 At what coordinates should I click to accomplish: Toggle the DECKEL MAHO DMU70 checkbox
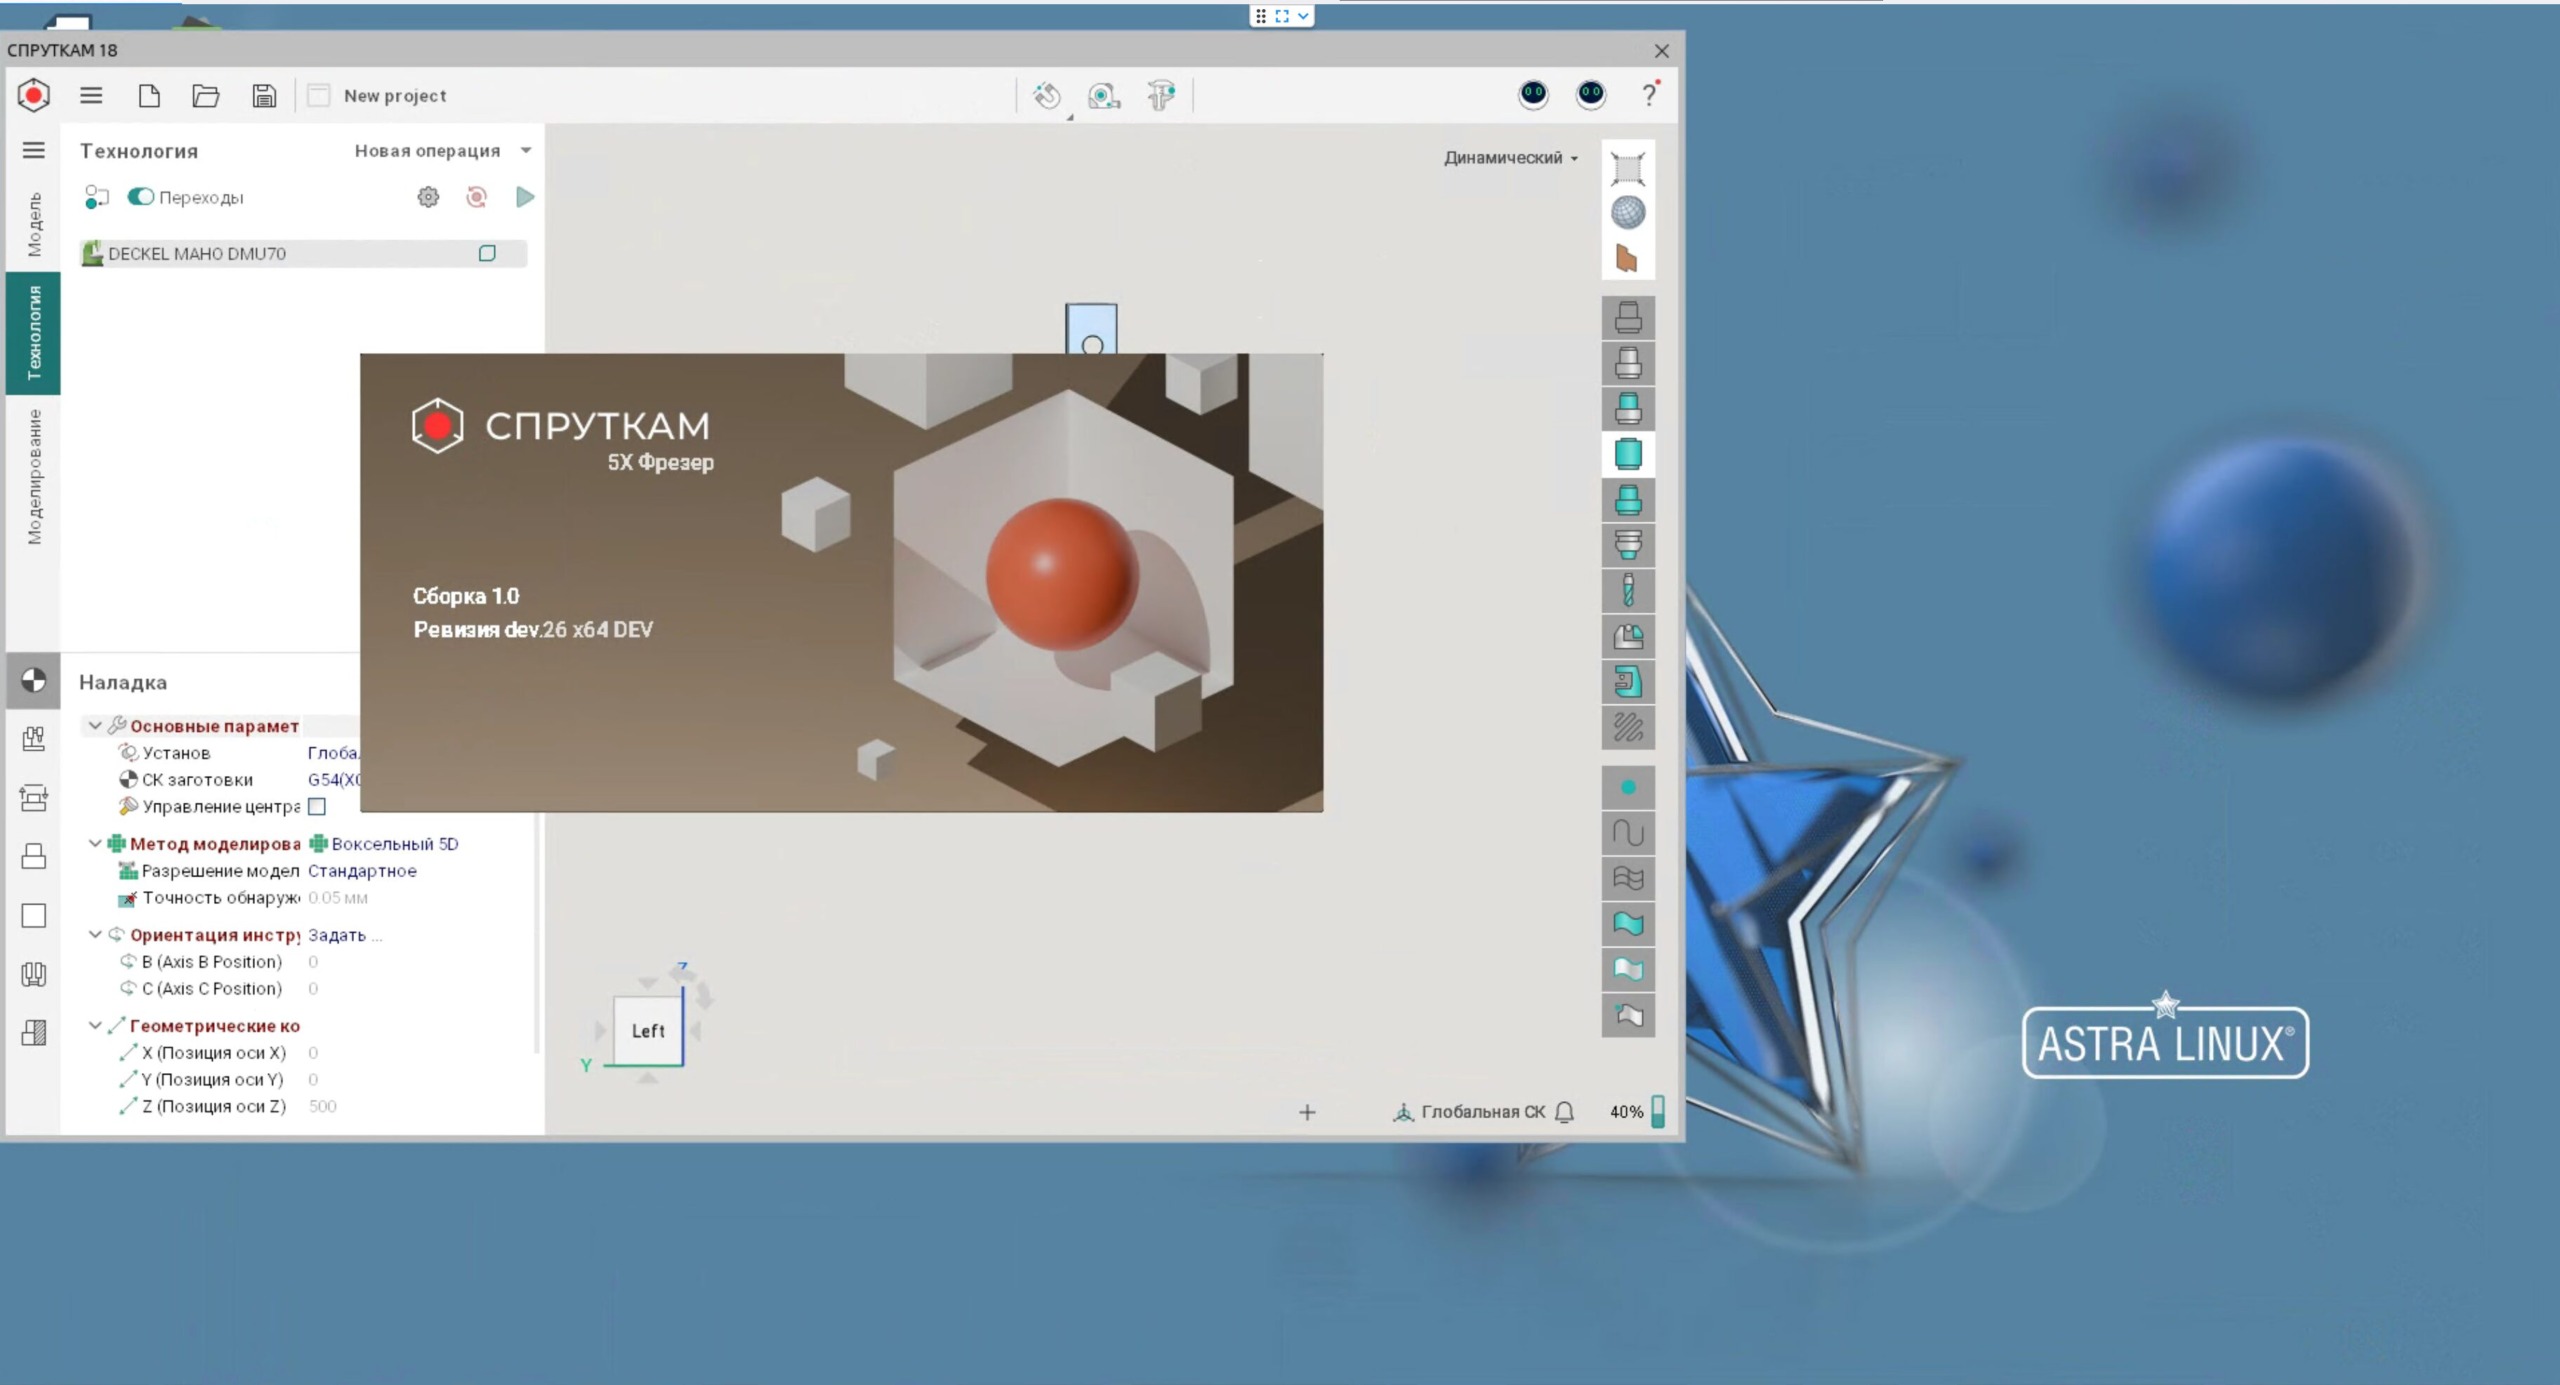tap(487, 253)
